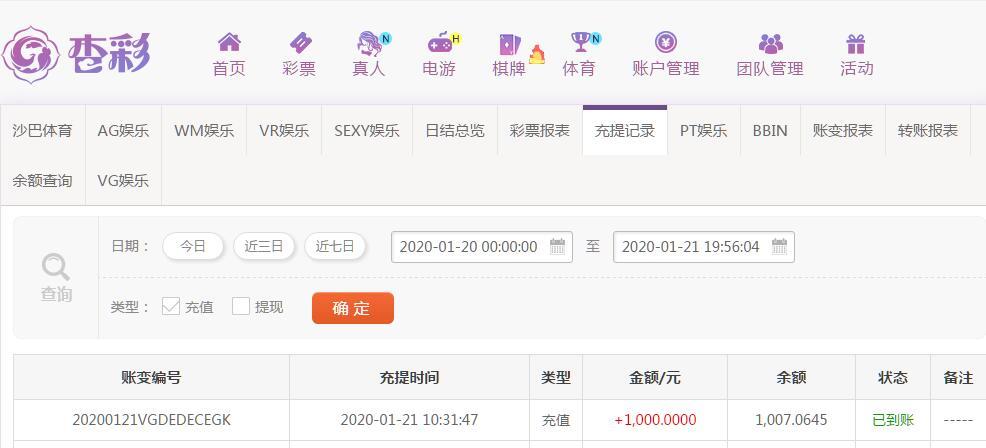The image size is (986, 448).
Task: Switch to 彩票报表 tab
Action: point(540,131)
